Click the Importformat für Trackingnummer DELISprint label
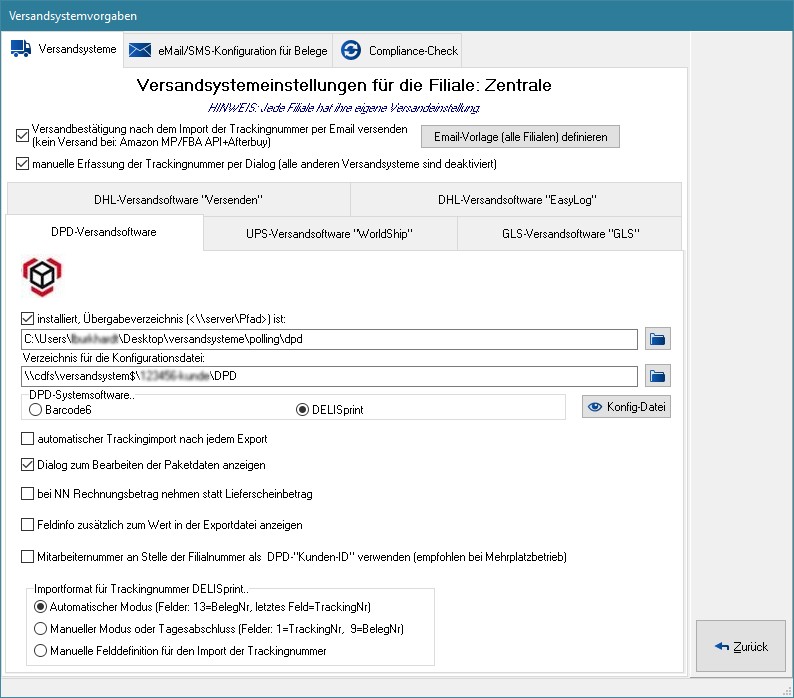Image resolution: width=794 pixels, height=698 pixels. [x=141, y=589]
